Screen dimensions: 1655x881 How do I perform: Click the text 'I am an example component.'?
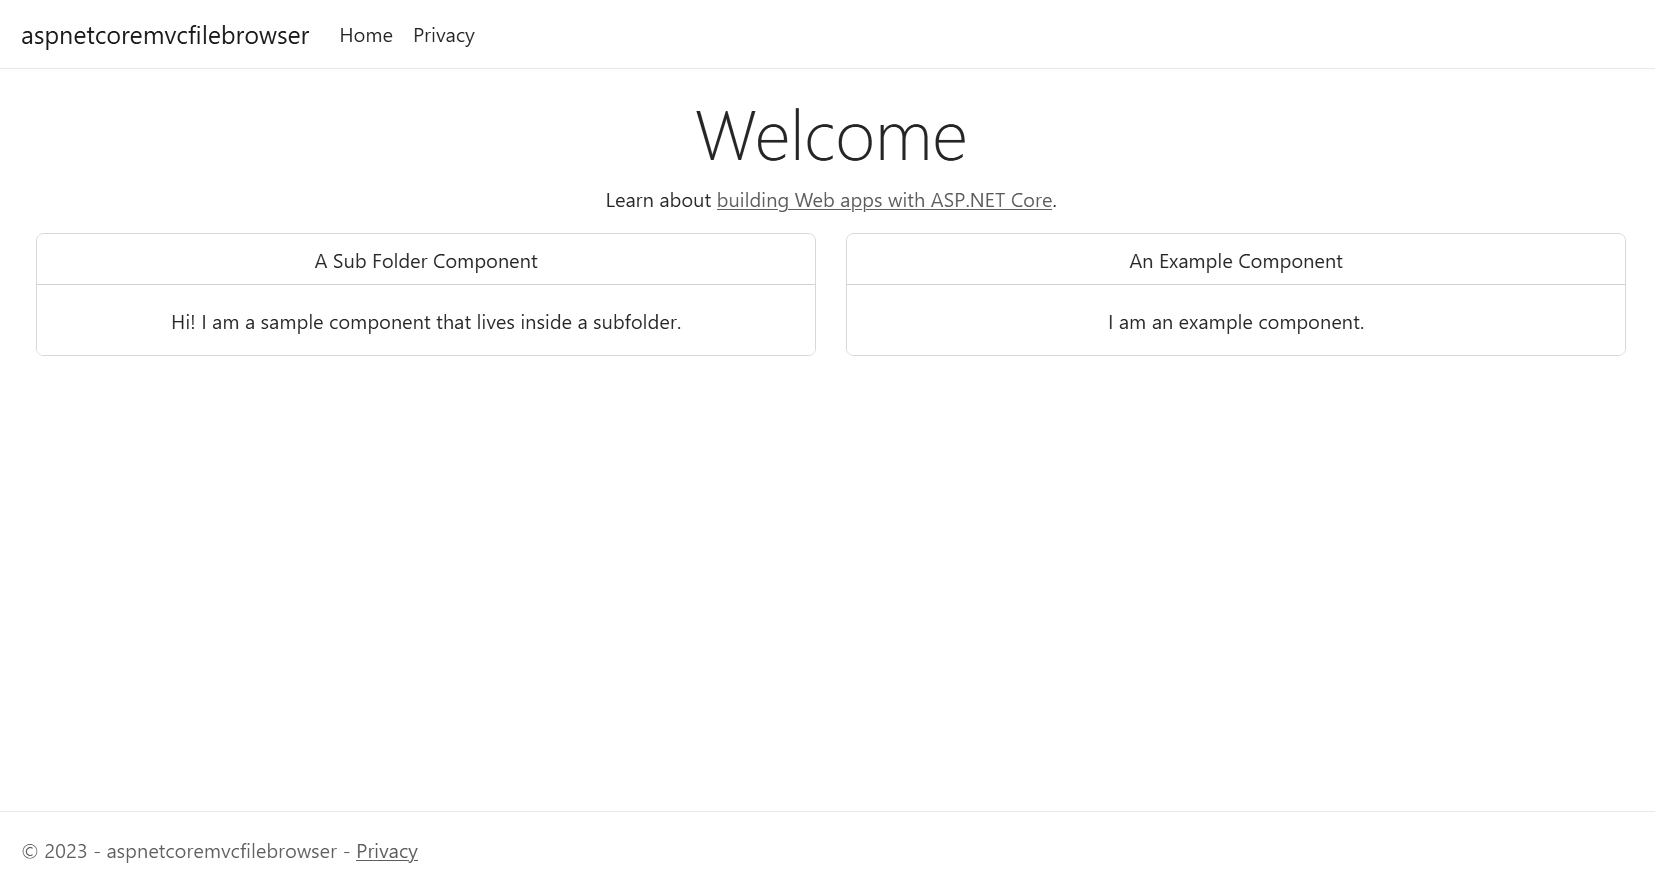(x=1236, y=322)
